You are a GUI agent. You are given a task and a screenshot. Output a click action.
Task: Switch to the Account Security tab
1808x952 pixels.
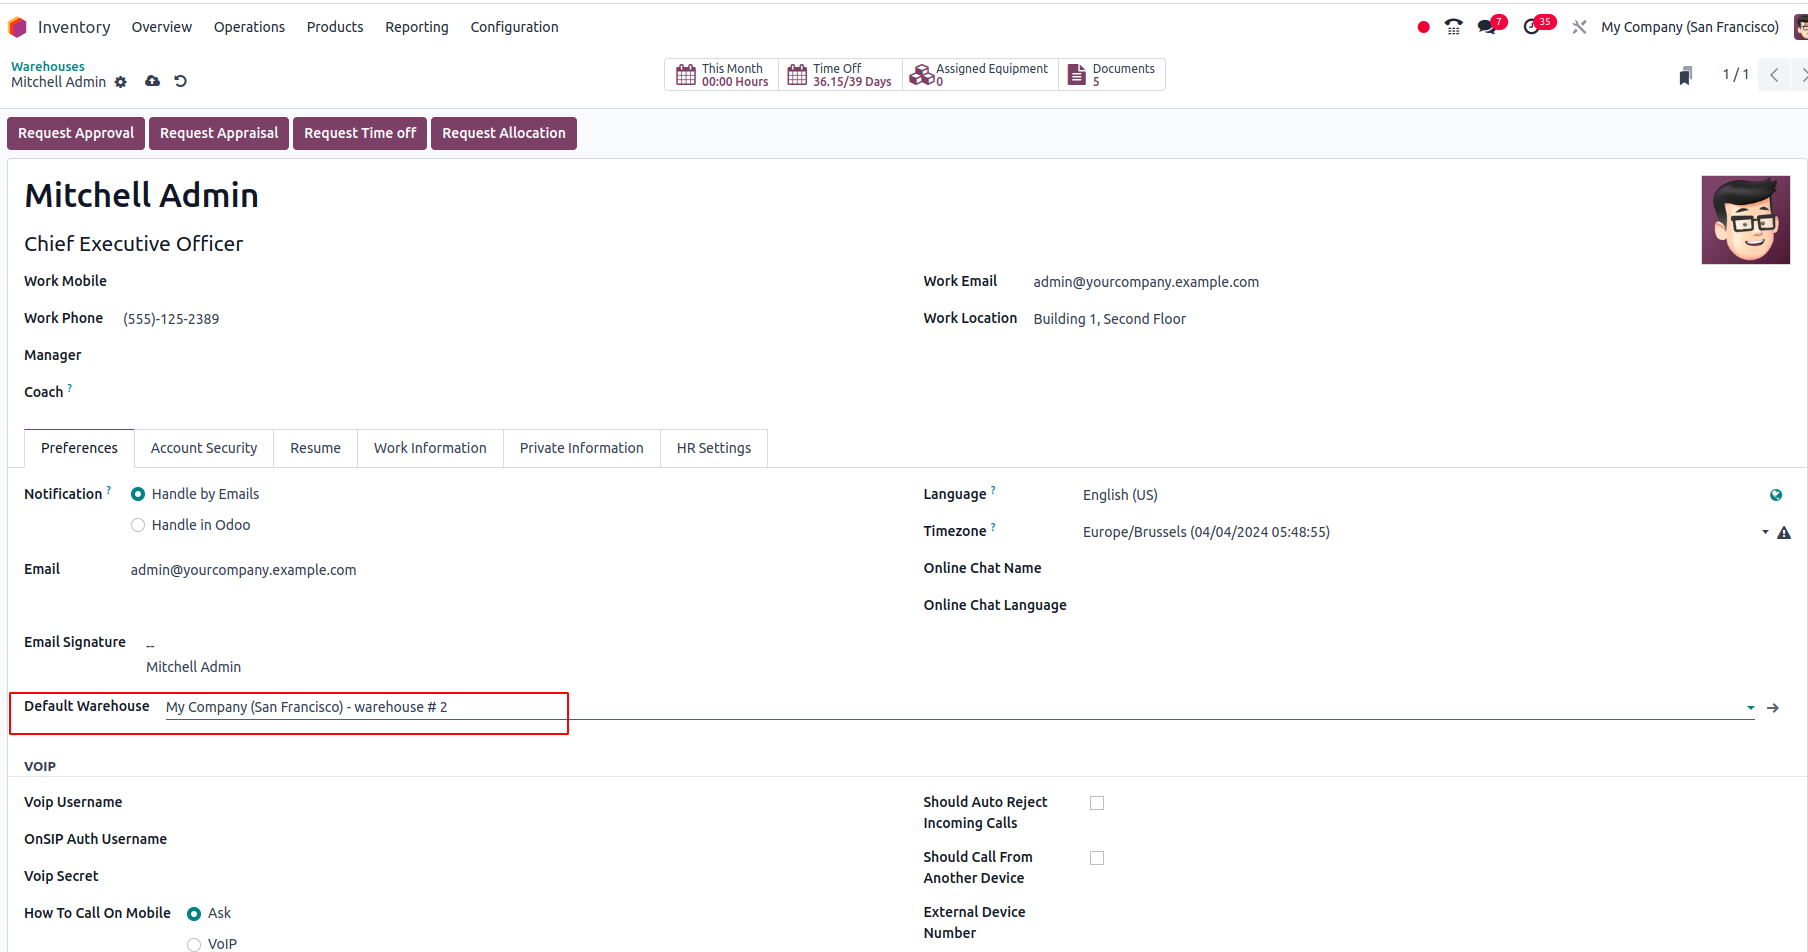[204, 448]
